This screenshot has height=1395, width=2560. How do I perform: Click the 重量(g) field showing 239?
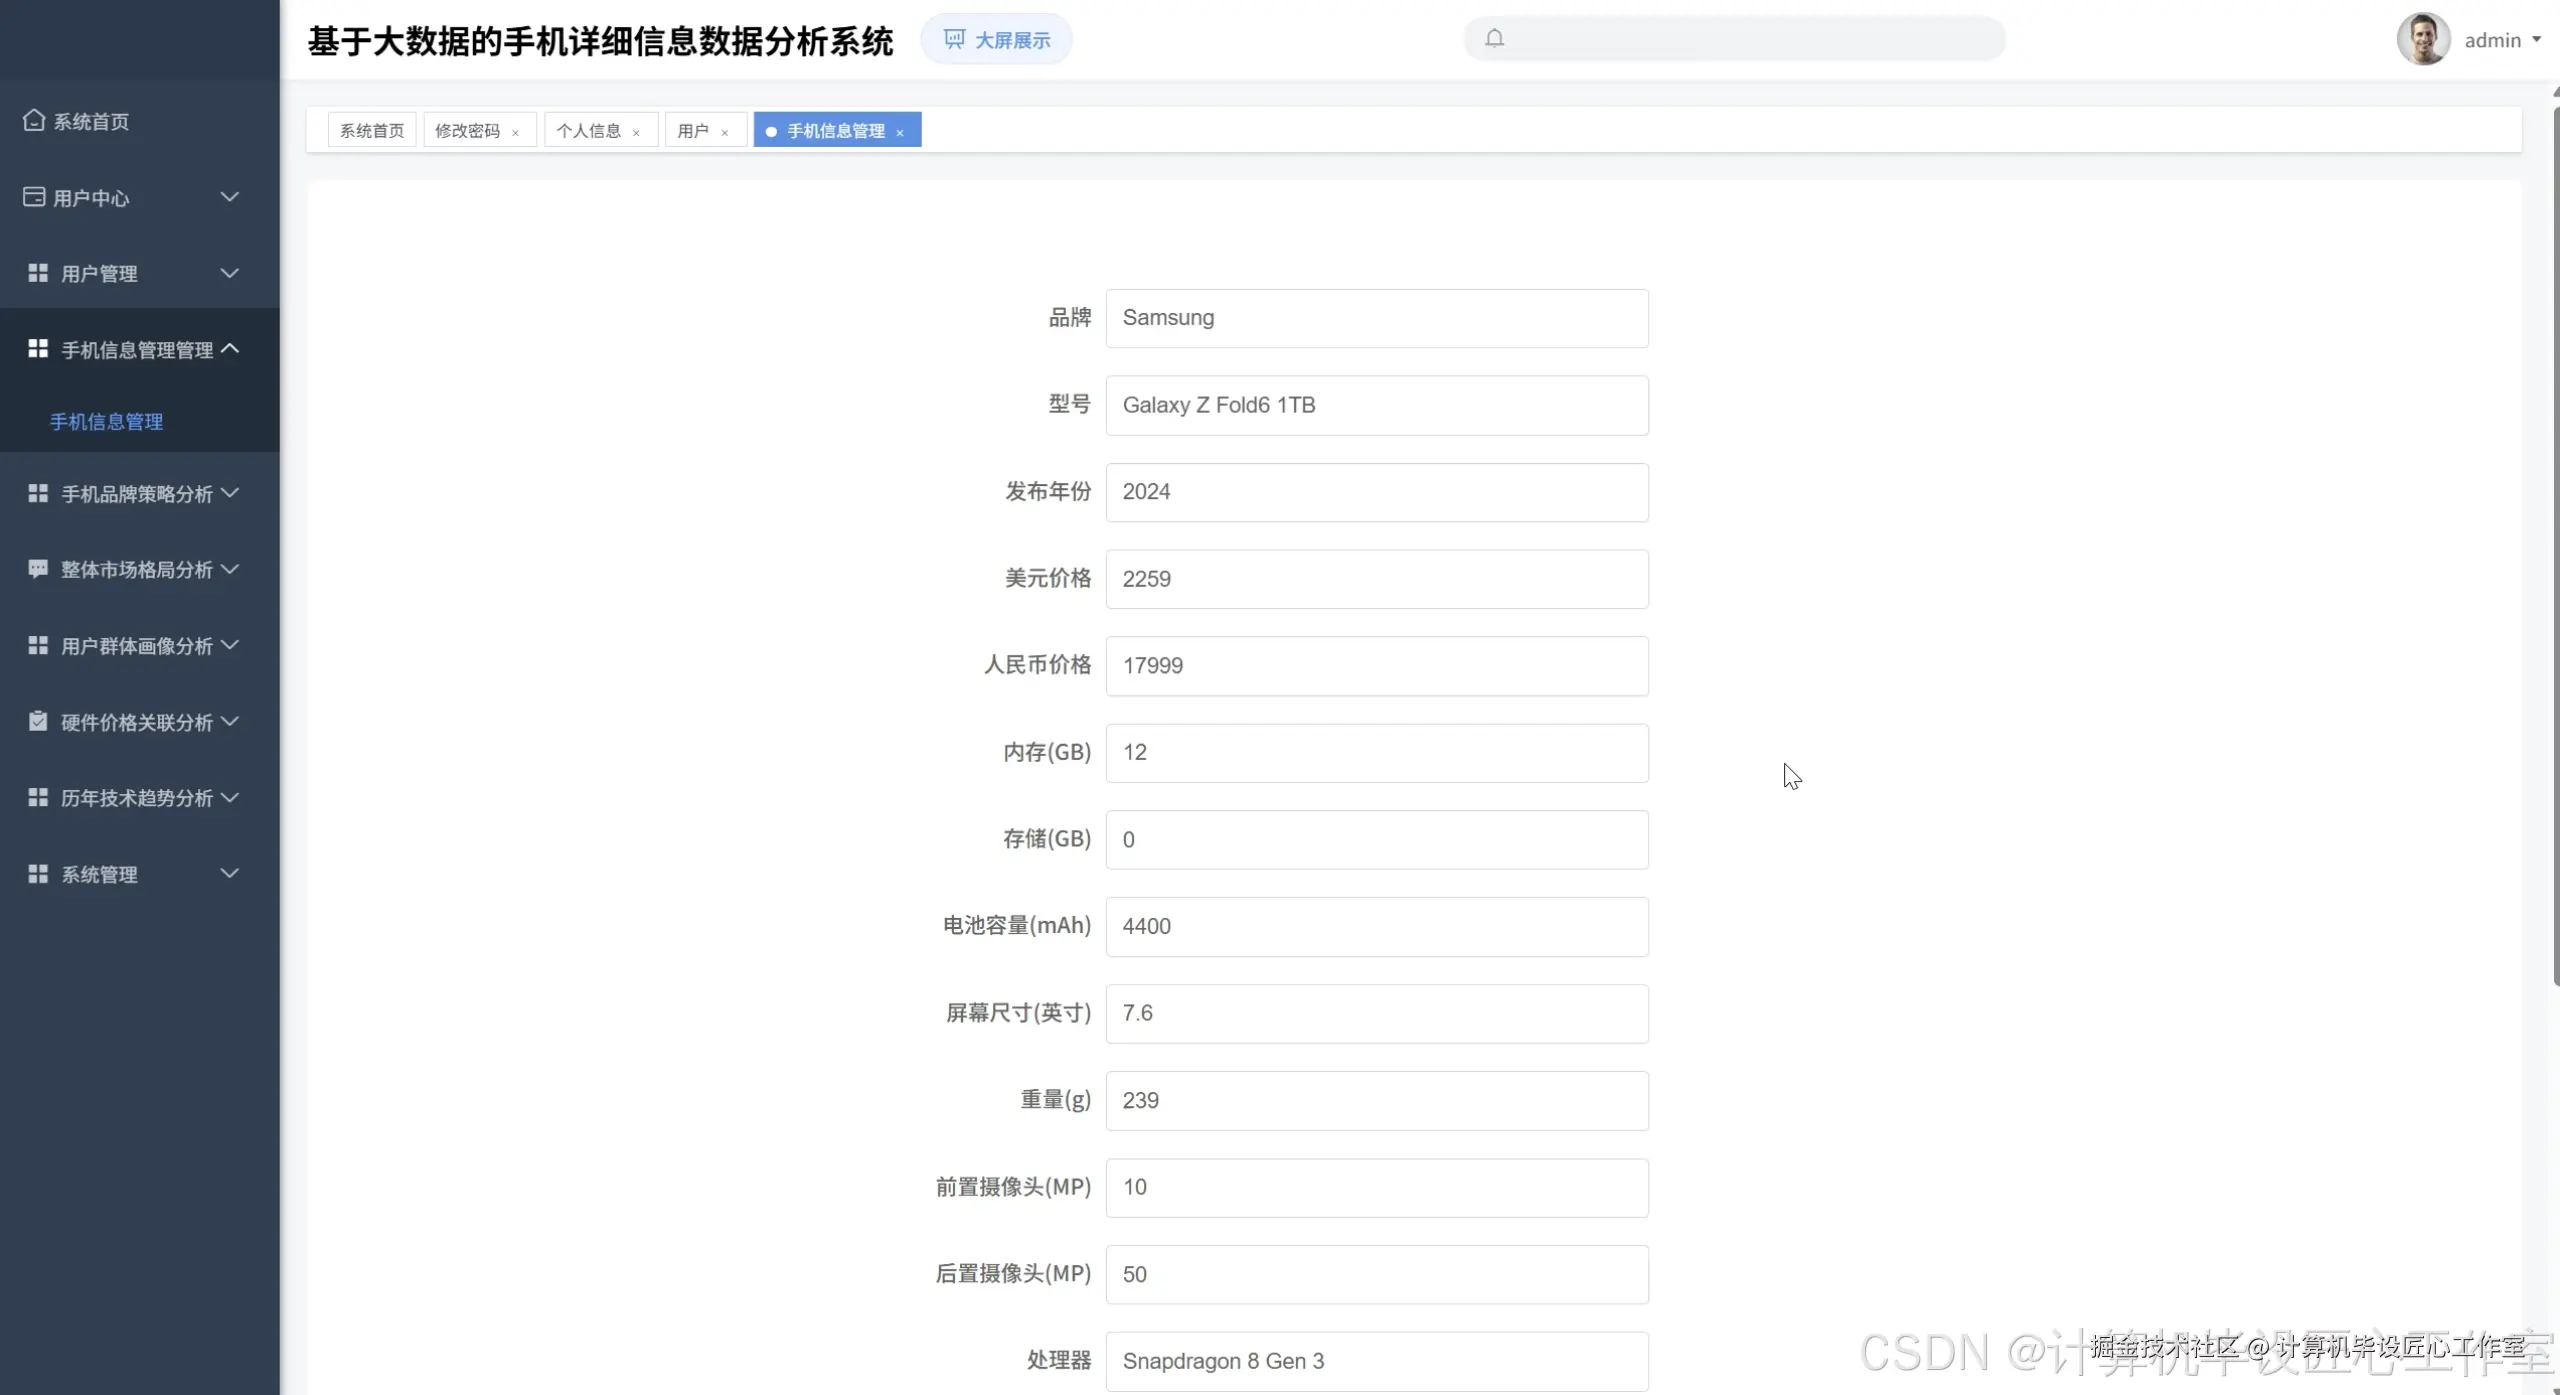point(1377,1101)
